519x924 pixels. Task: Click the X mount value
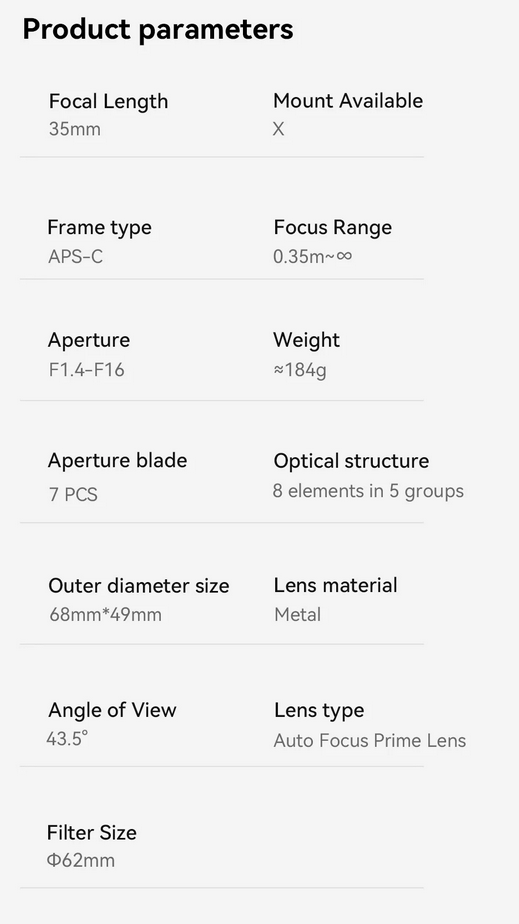click(x=279, y=129)
